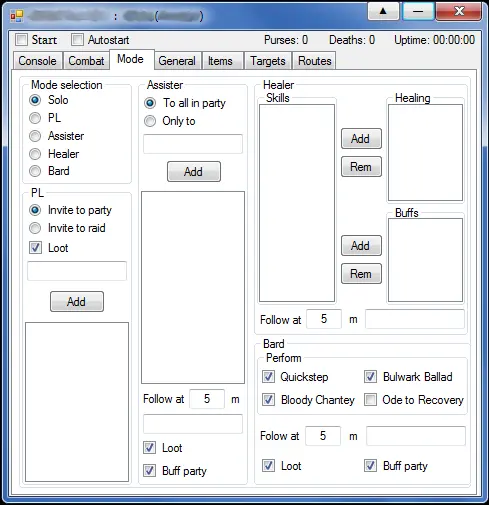The width and height of the screenshot is (489, 505).
Task: Click Add button in PL section
Action: pos(77,302)
